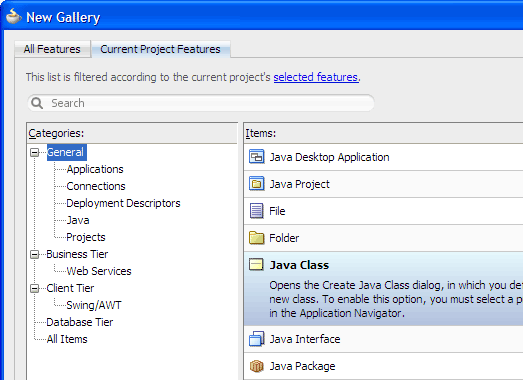Select General in the Categories tree

coord(66,152)
